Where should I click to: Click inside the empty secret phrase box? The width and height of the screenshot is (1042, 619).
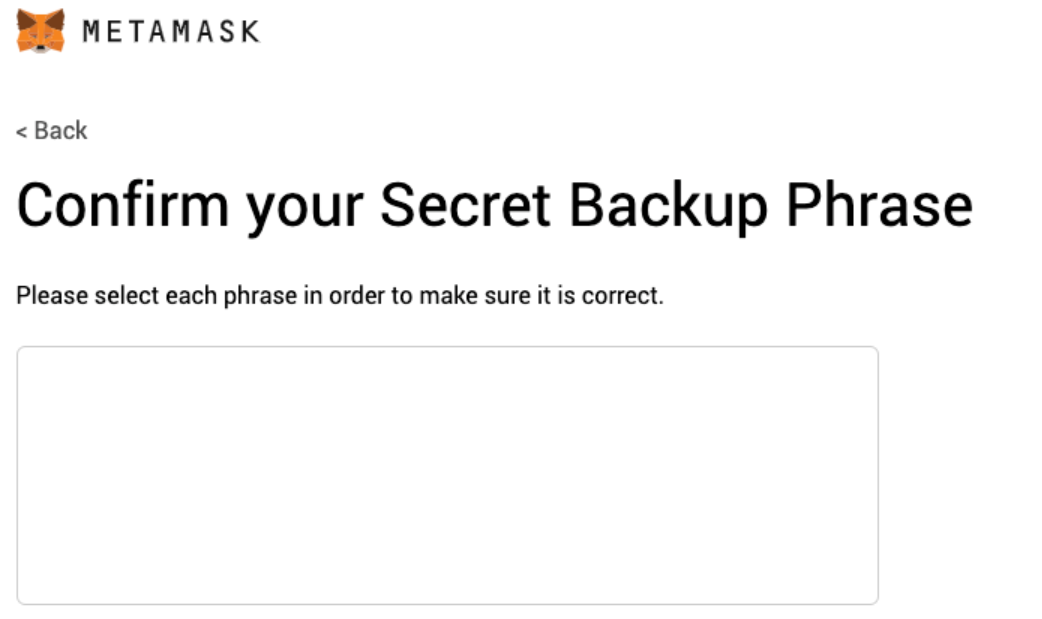(447, 475)
